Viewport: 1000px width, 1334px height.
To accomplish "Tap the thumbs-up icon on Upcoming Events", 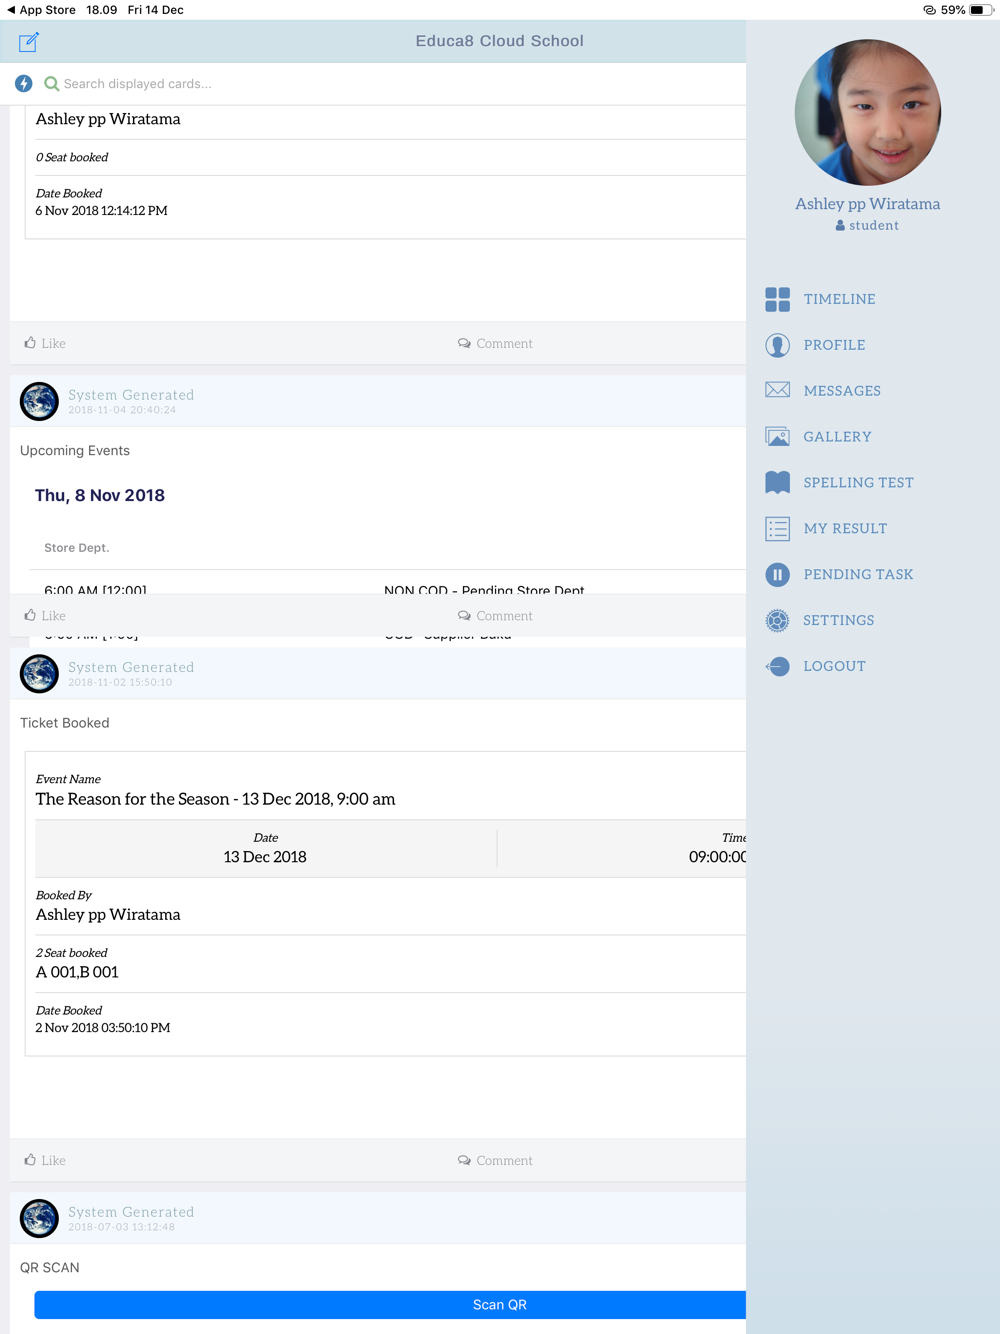I will pos(30,615).
